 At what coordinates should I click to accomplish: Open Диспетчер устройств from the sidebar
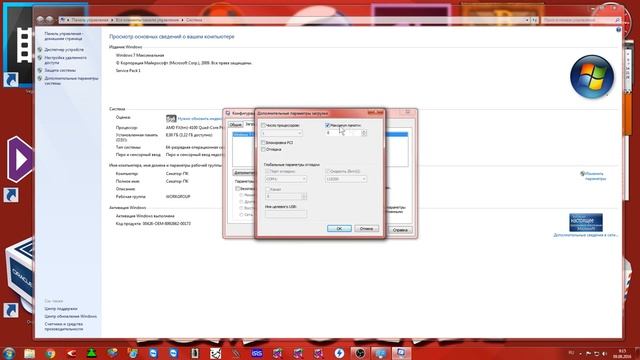[64, 49]
